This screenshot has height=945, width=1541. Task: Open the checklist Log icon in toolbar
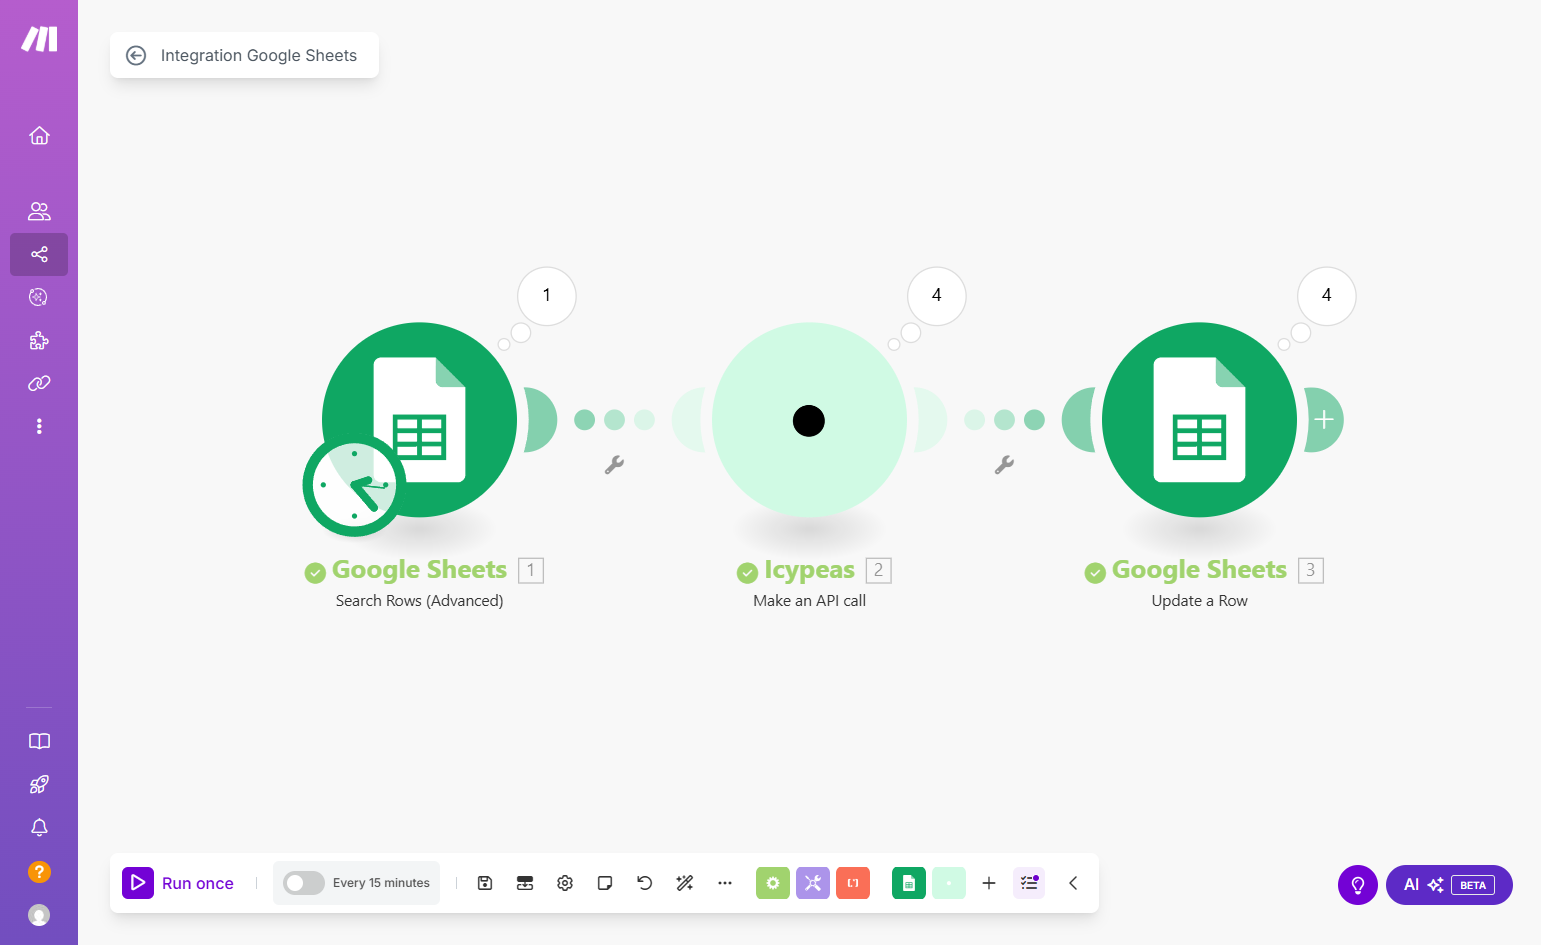click(x=1029, y=883)
